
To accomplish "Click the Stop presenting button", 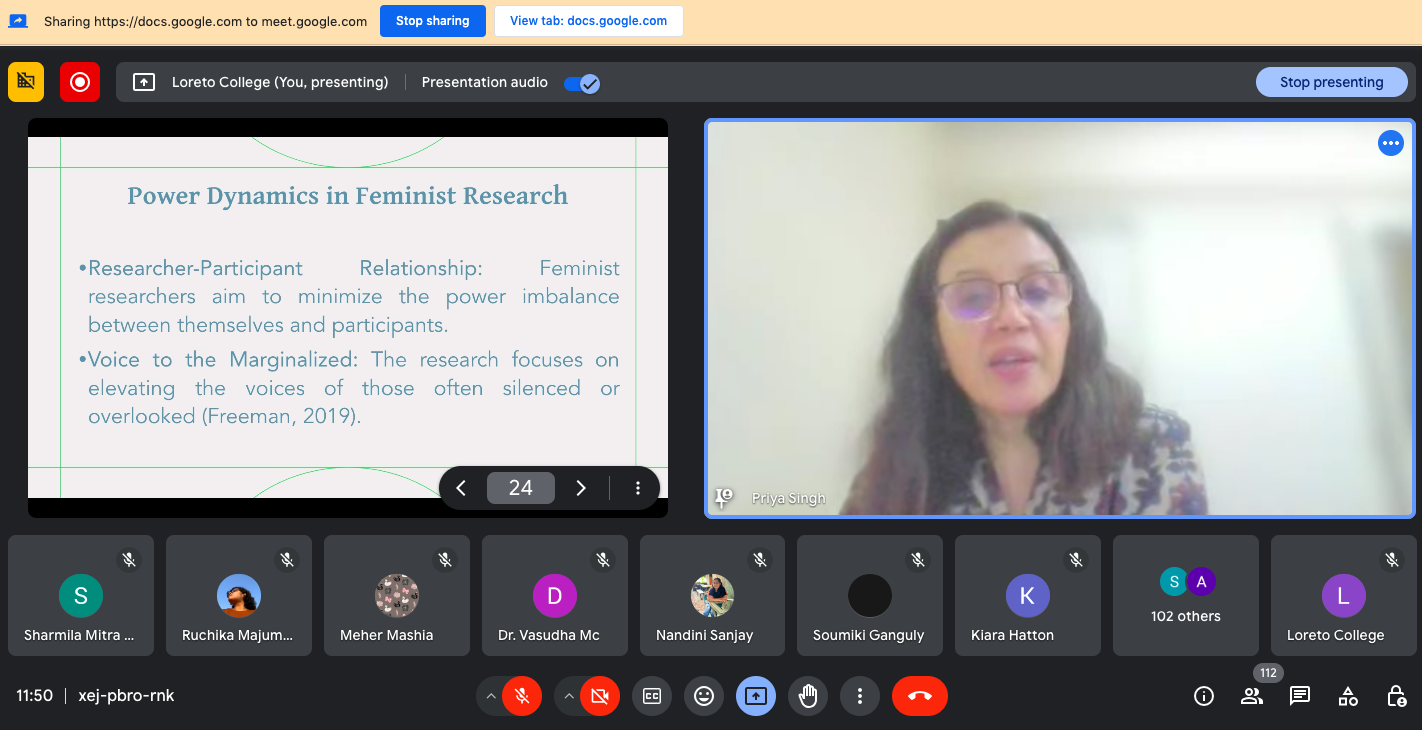I will [1331, 82].
